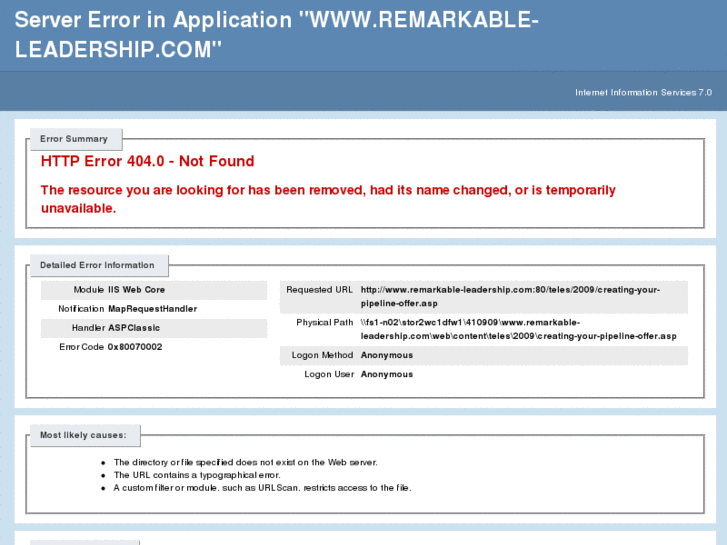Click the "Internet Information Services 7.0" label

point(643,92)
